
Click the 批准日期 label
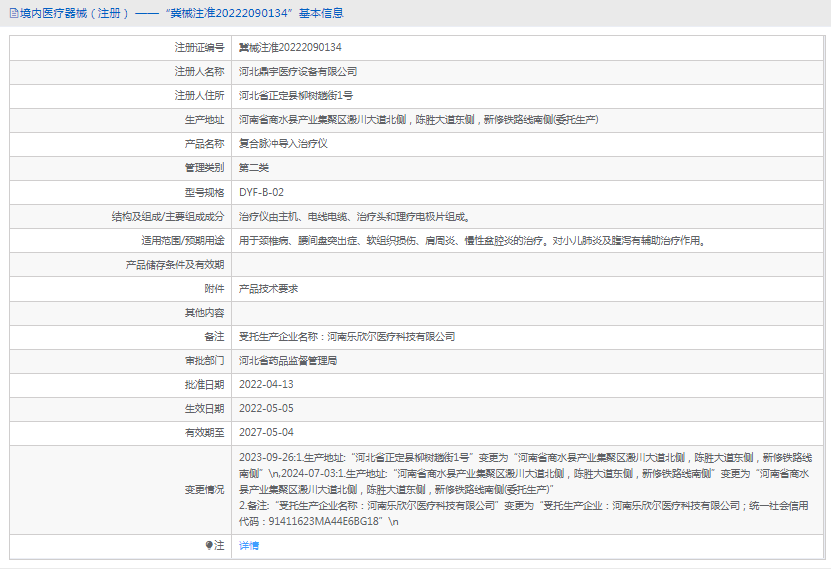tap(205, 385)
